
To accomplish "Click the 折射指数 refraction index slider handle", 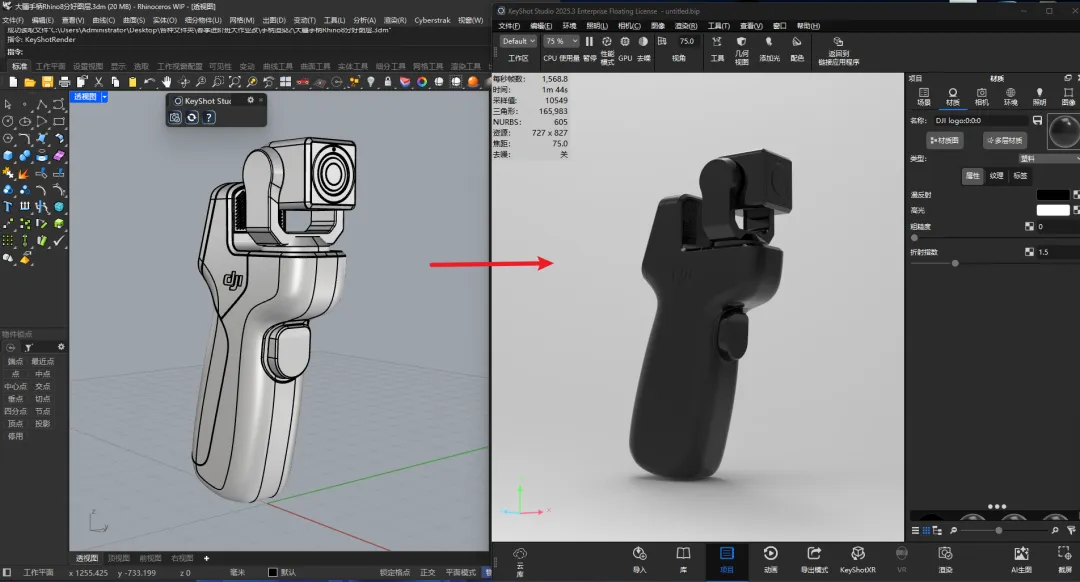I will [955, 263].
